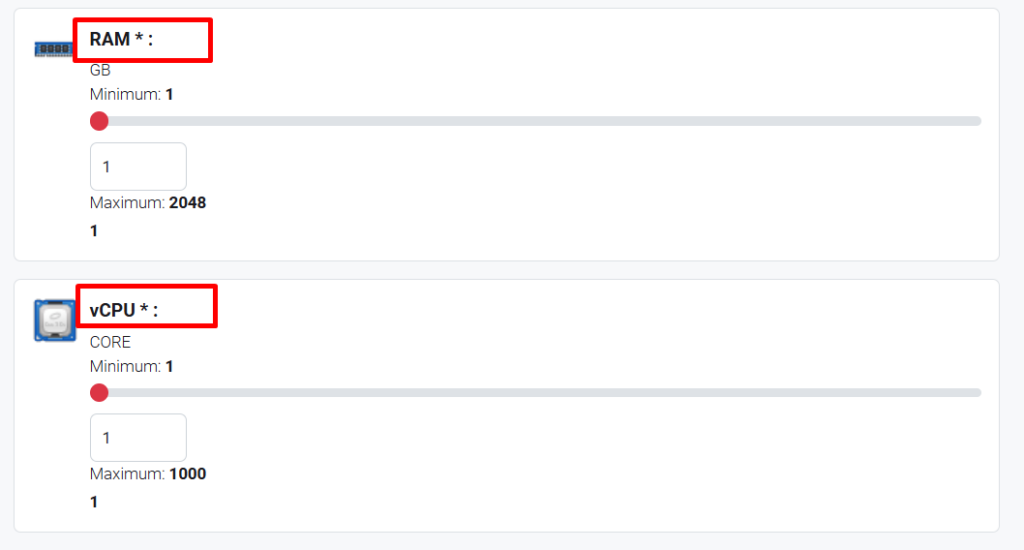Click the "Maximum: 1000" text

[148, 474]
